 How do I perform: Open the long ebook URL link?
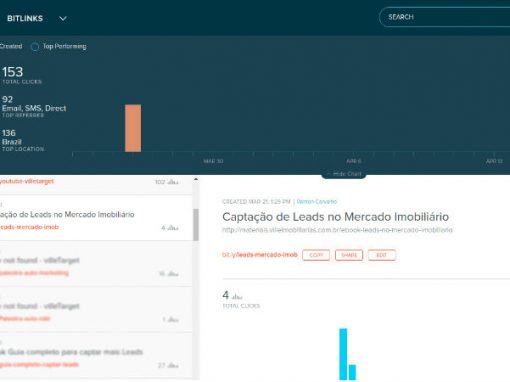pyautogui.click(x=337, y=230)
